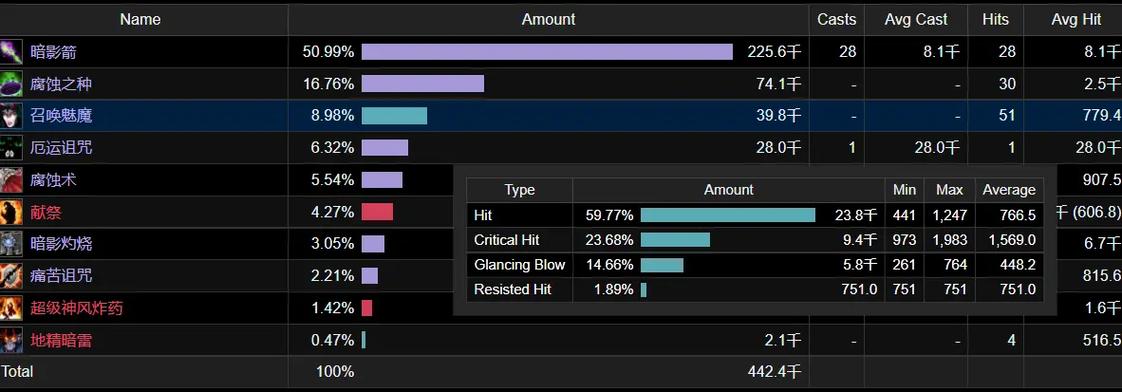Open the 暗影灼烧 ability link
The height and width of the screenshot is (392, 1122).
click(62, 244)
